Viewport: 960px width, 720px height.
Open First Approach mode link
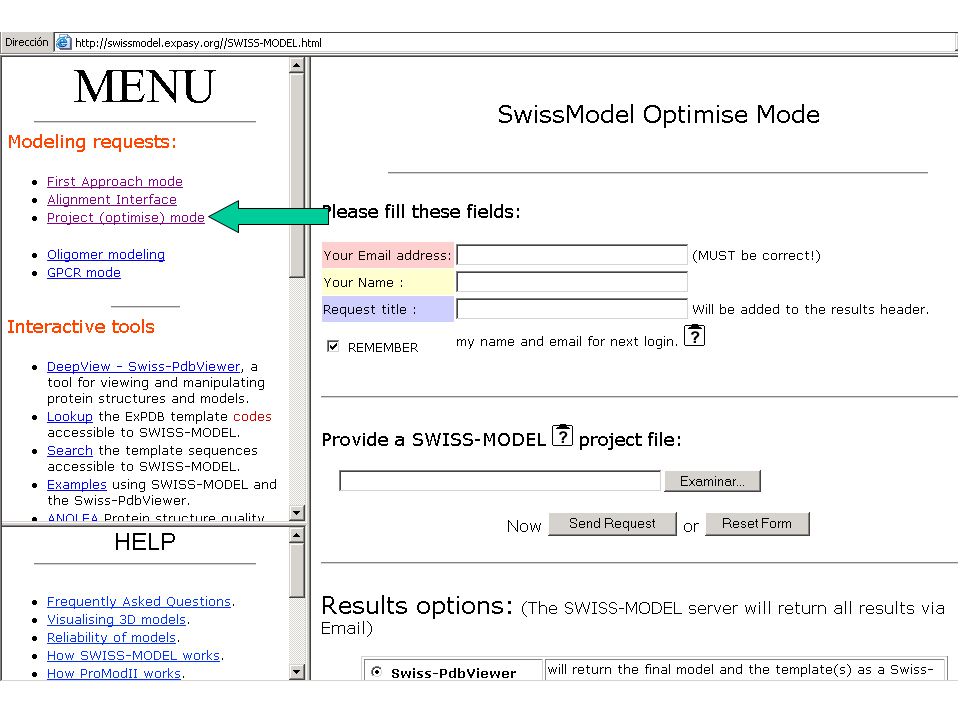click(114, 182)
